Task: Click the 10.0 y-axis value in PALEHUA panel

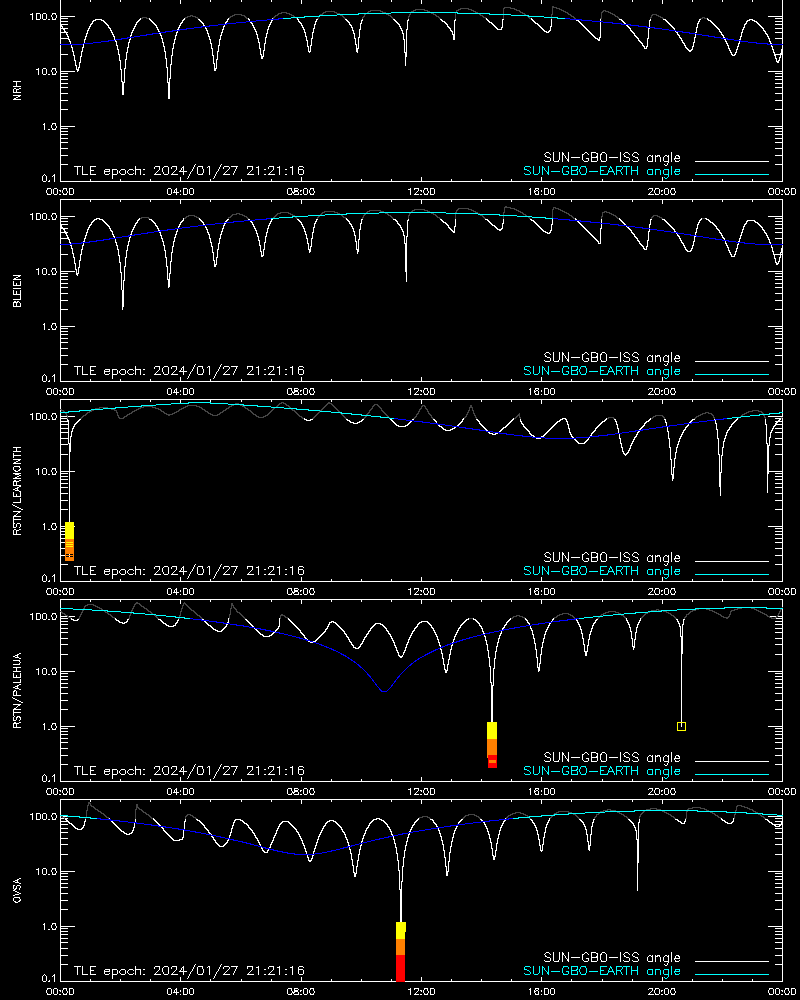Action: coord(45,672)
